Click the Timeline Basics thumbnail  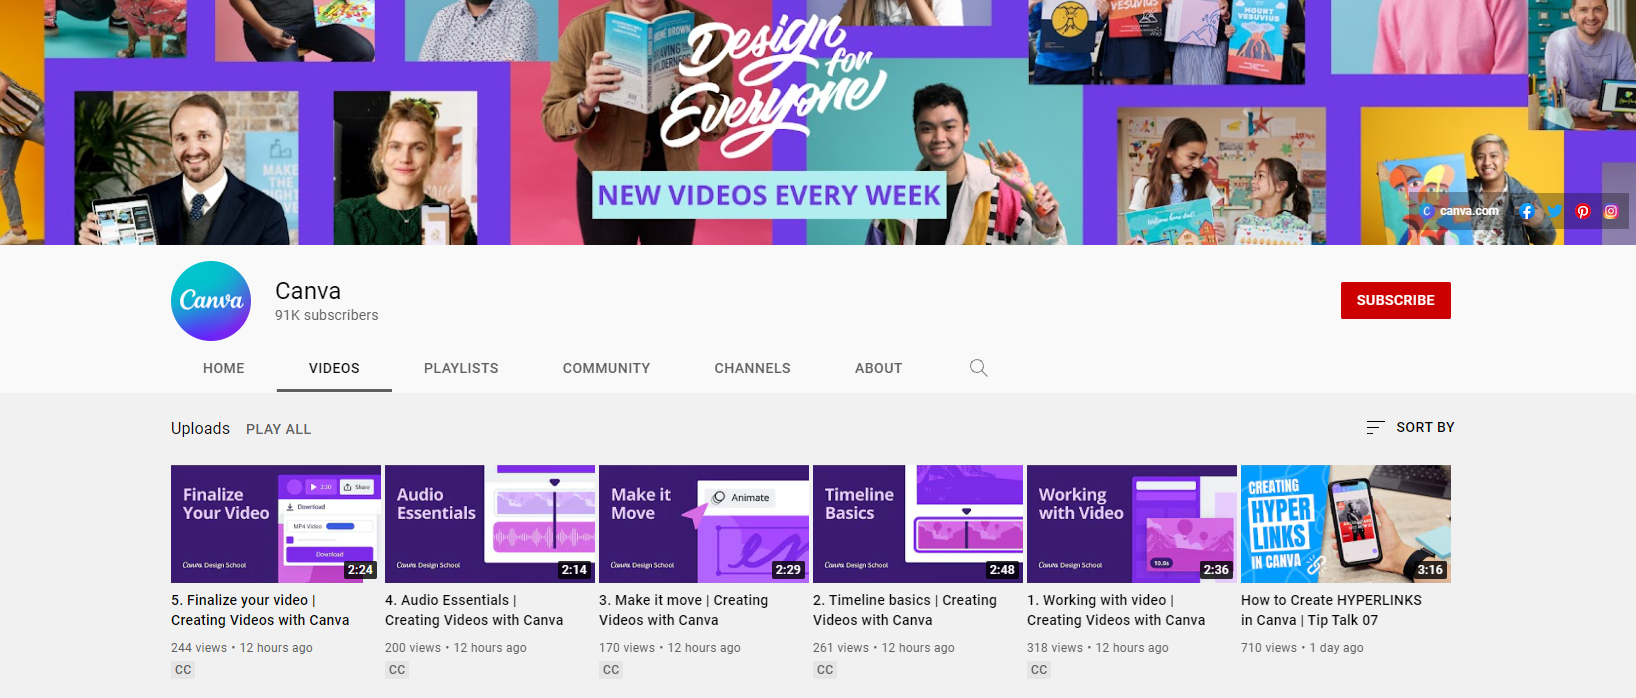pos(918,524)
